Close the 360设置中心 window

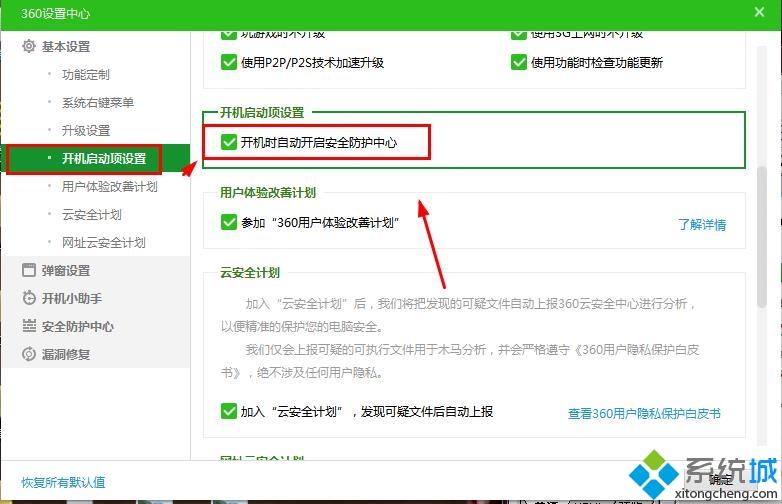pos(759,12)
